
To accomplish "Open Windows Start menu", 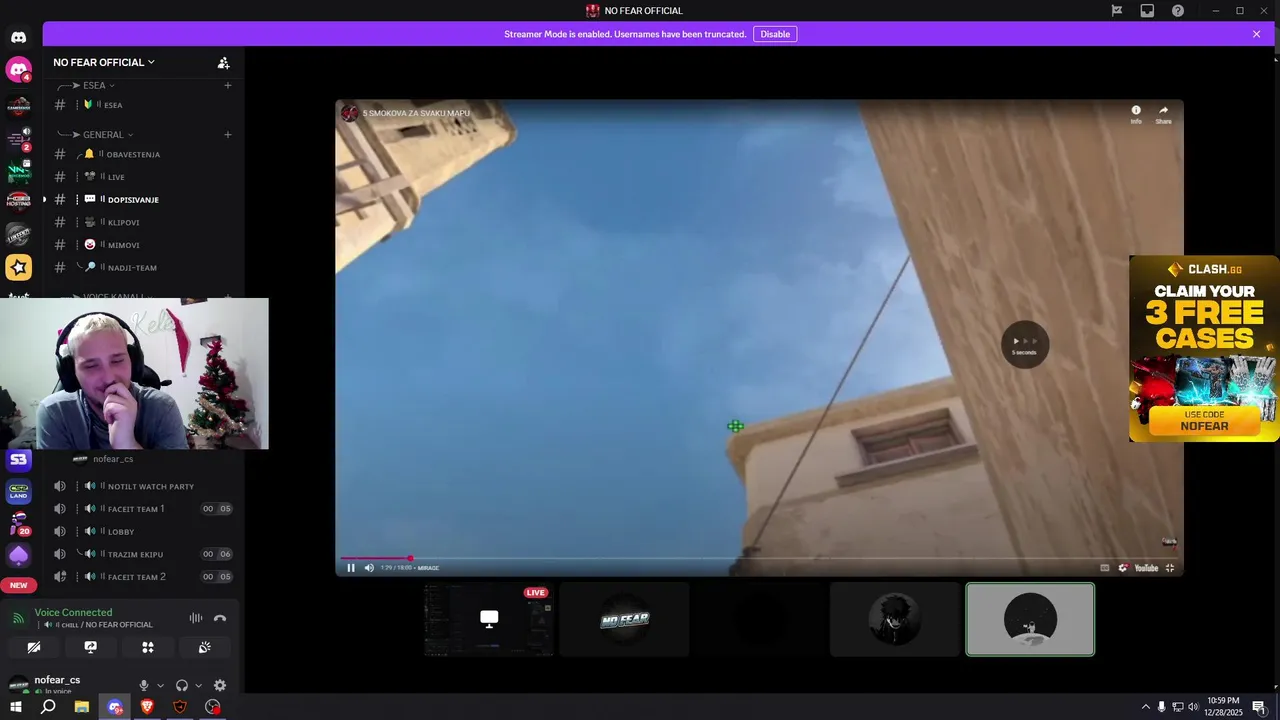I will [x=16, y=707].
